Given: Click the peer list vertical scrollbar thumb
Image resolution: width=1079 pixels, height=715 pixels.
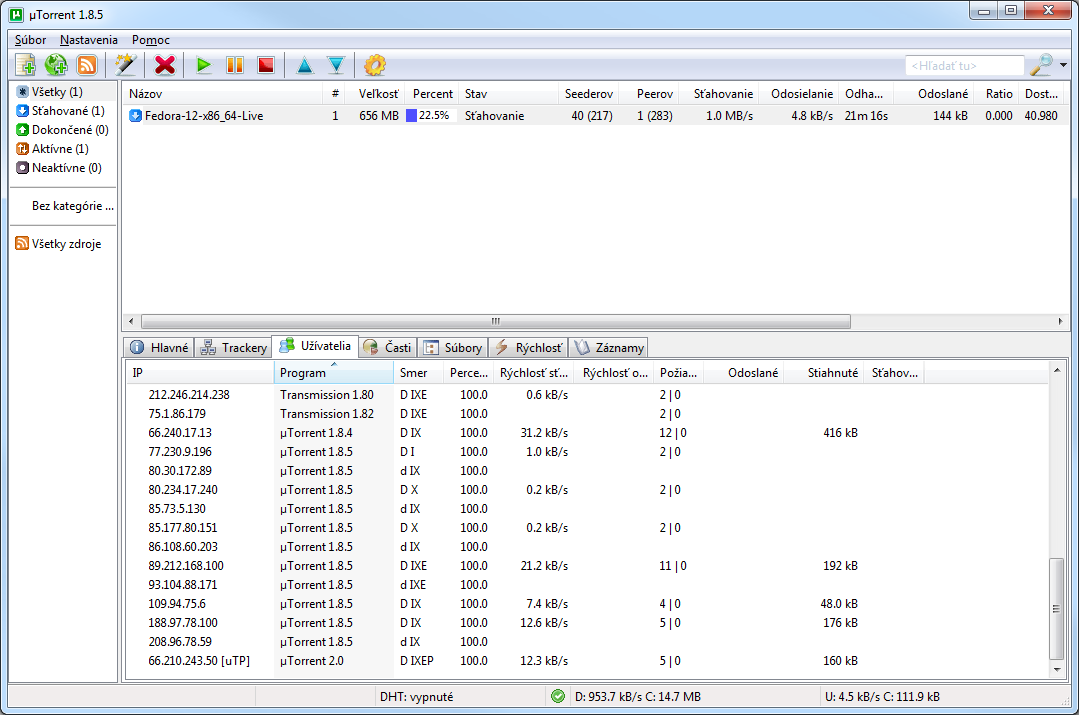Looking at the screenshot, I should click(x=1056, y=608).
